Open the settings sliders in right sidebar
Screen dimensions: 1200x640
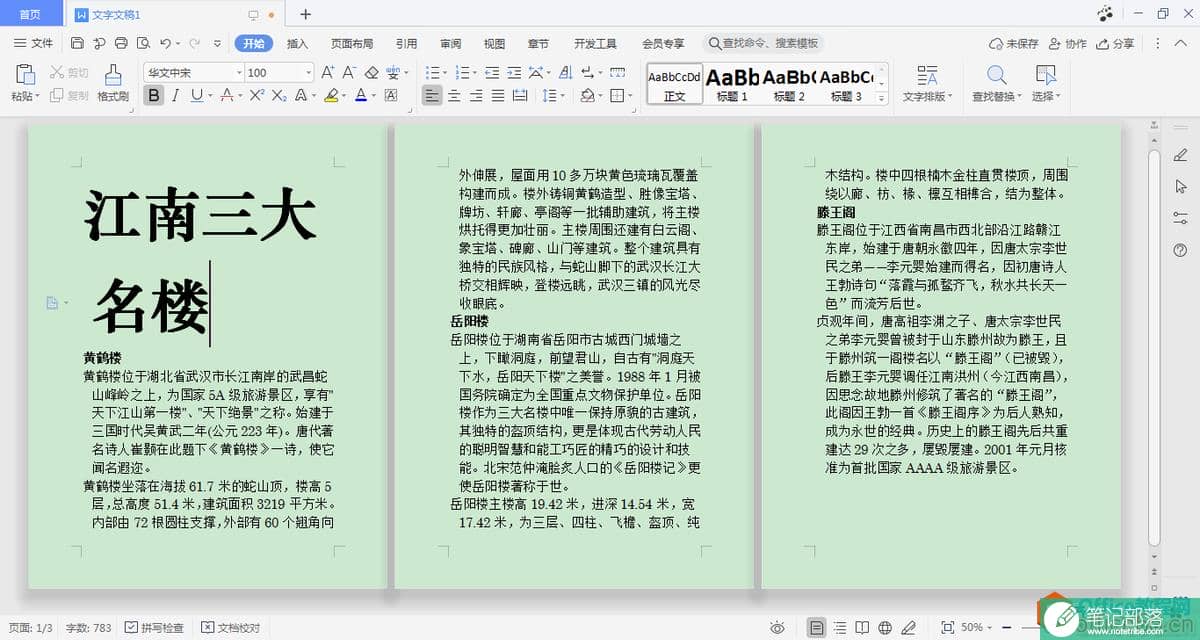(x=1181, y=218)
